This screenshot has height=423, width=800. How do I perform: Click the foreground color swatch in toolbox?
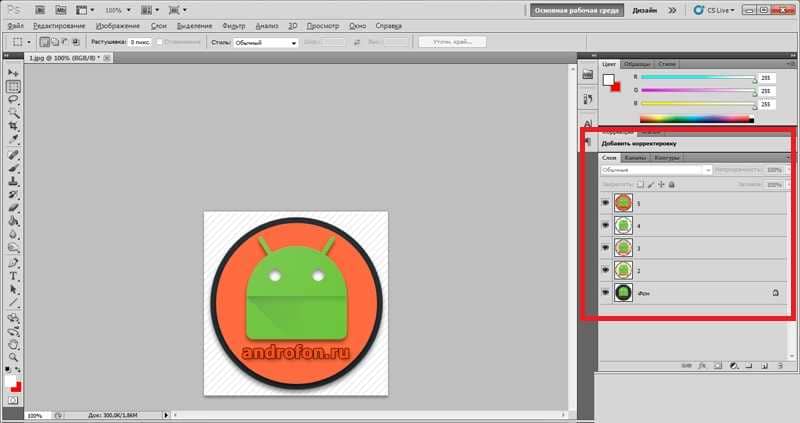click(x=11, y=381)
